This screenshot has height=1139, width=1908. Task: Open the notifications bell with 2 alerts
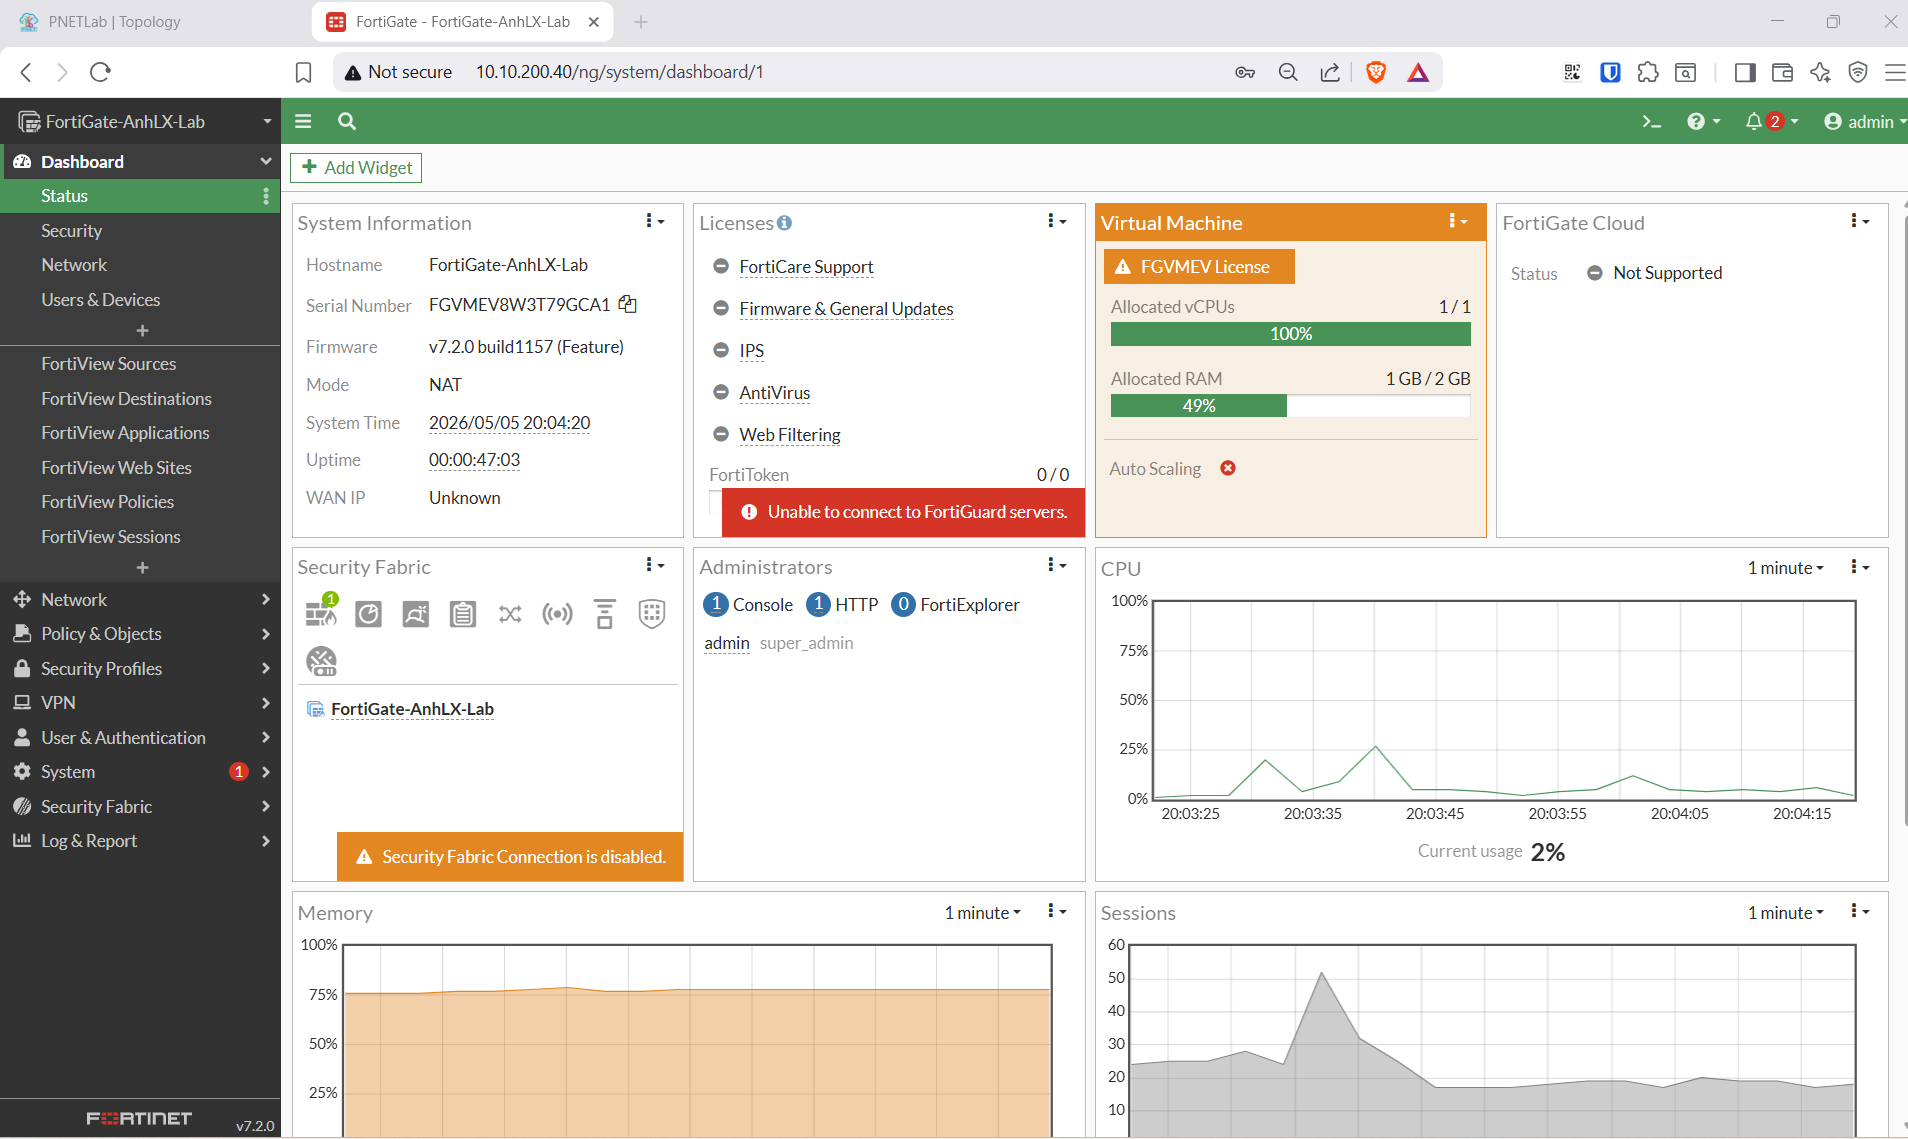pos(1771,122)
